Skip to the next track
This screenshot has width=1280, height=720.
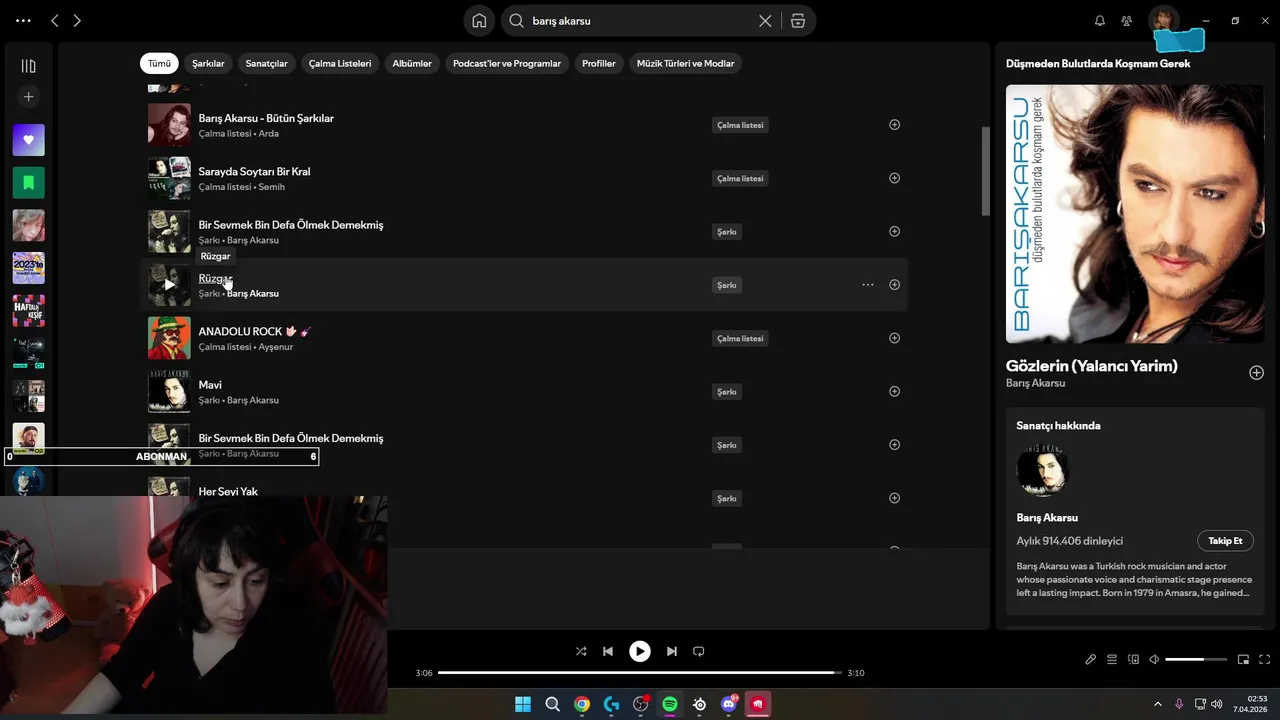(672, 651)
